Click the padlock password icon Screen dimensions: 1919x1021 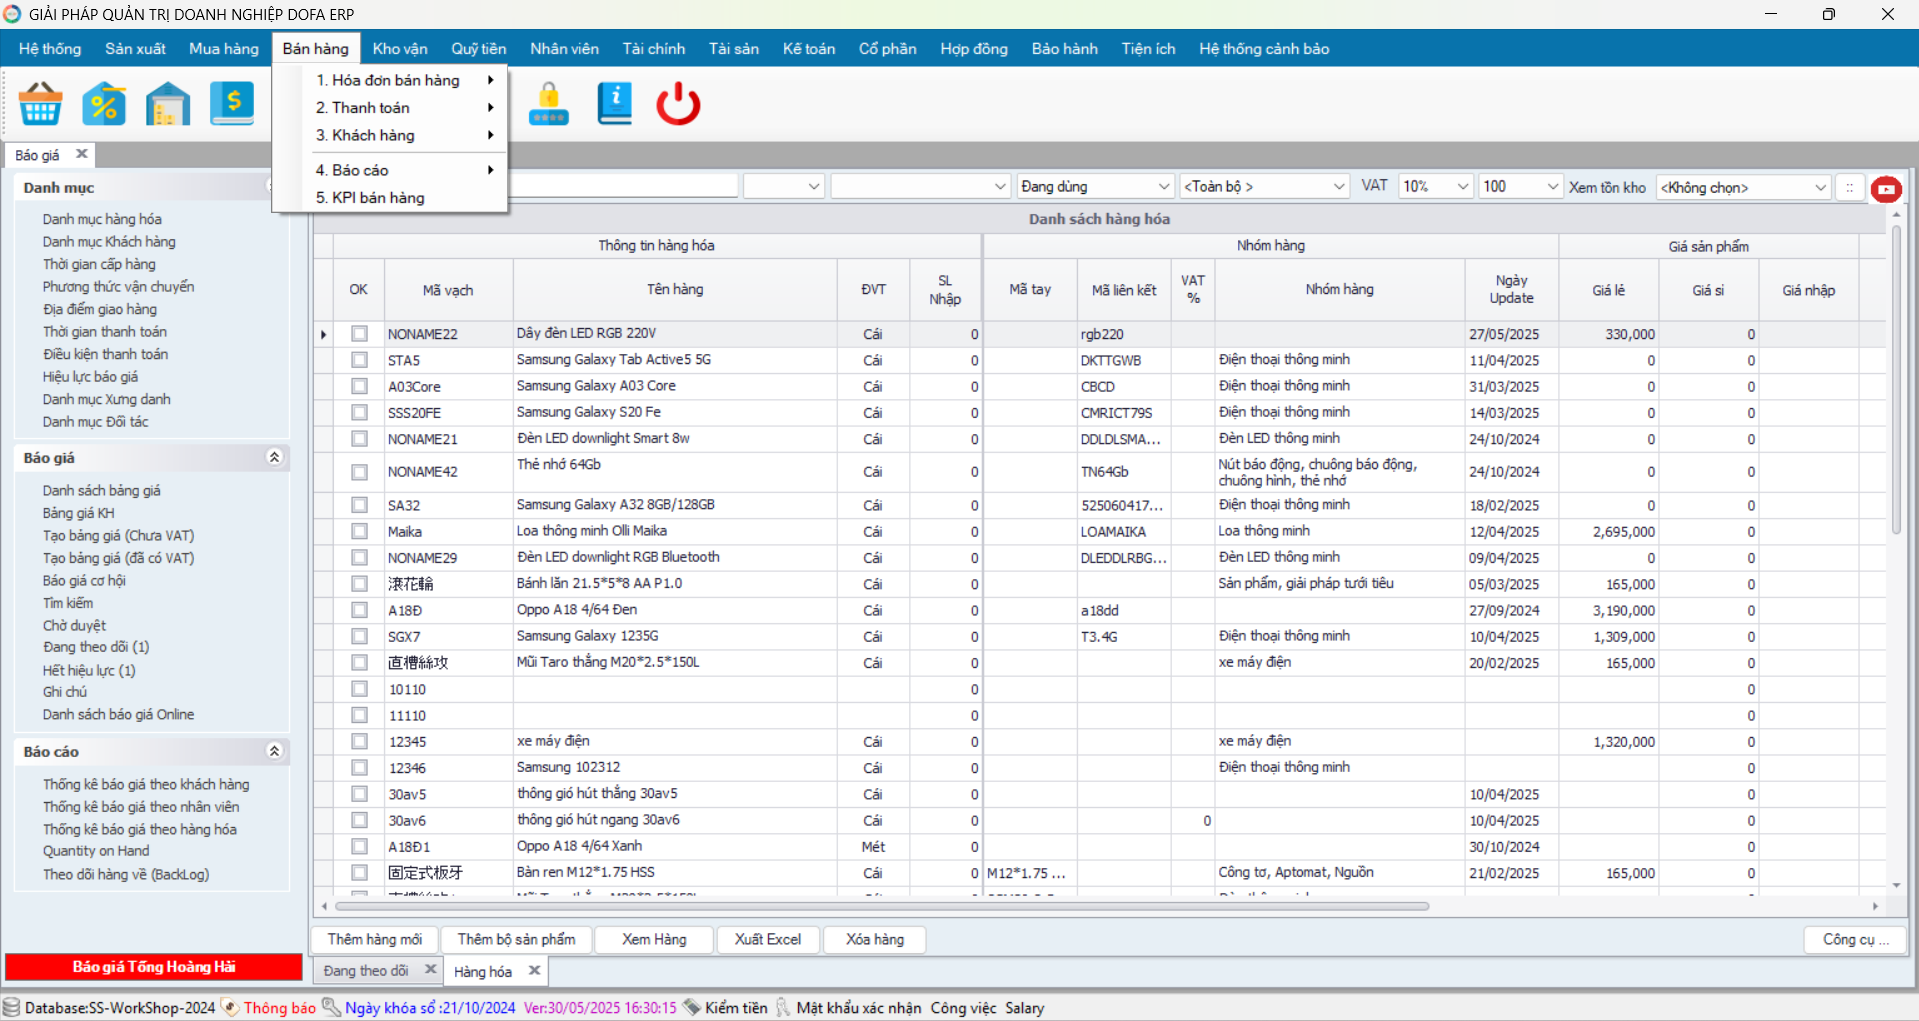point(549,103)
